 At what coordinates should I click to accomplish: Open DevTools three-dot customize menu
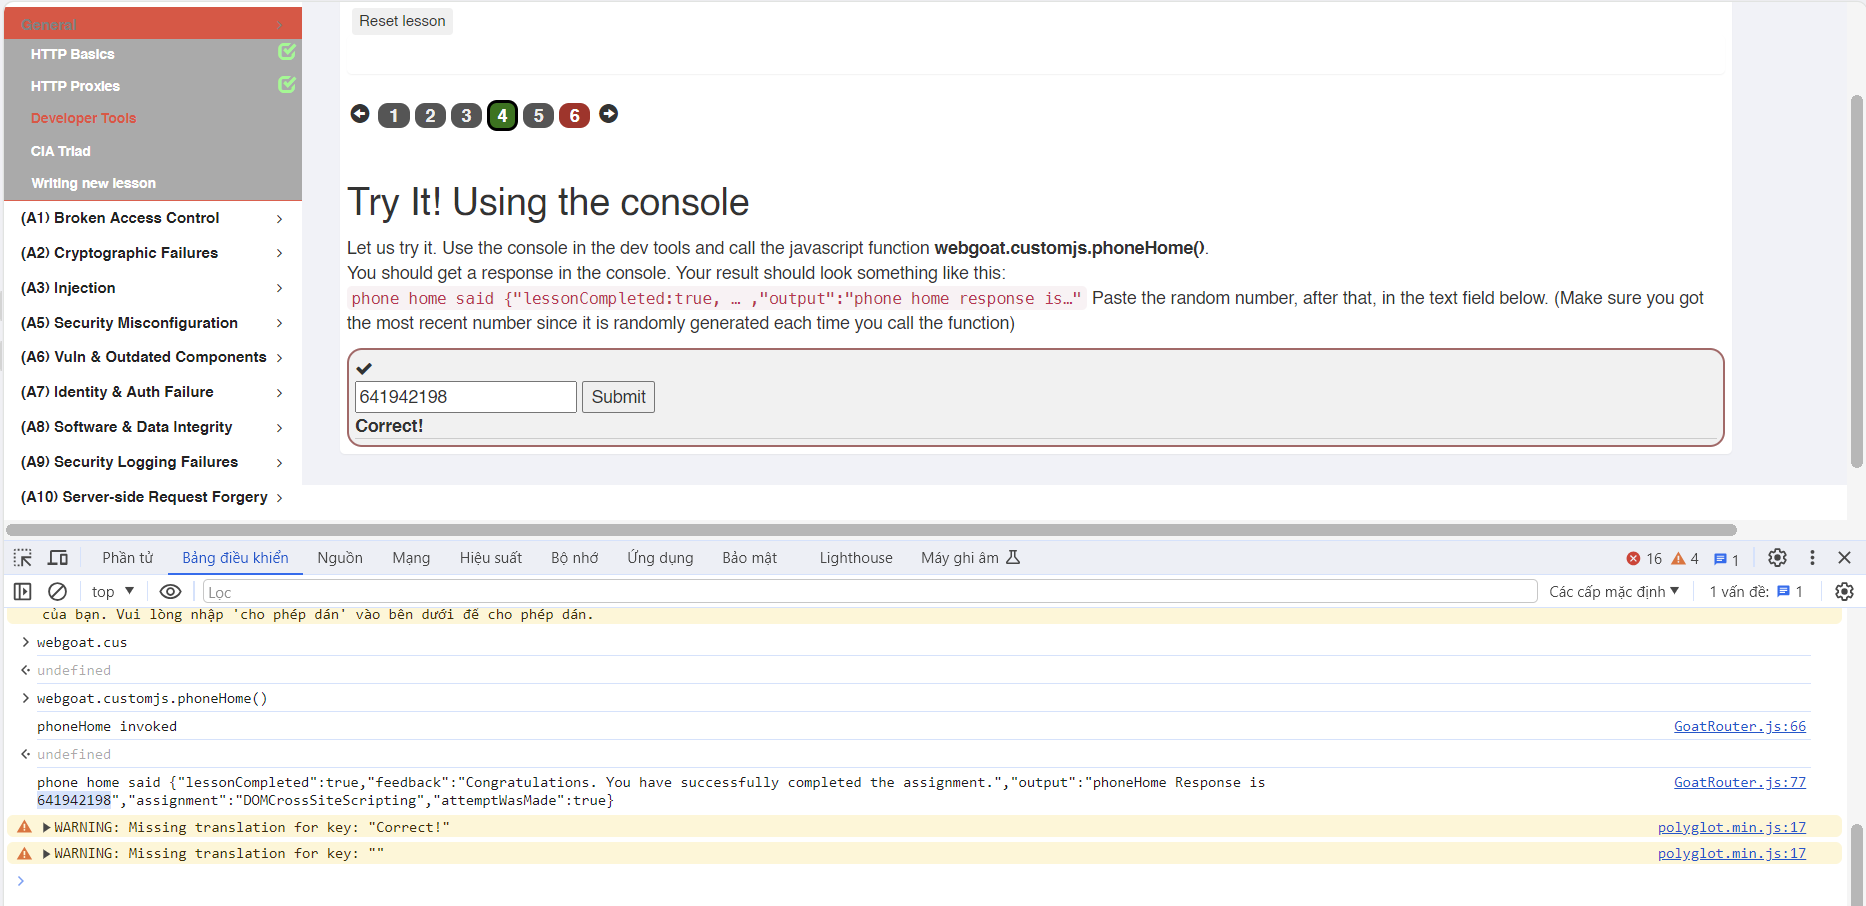(x=1812, y=558)
